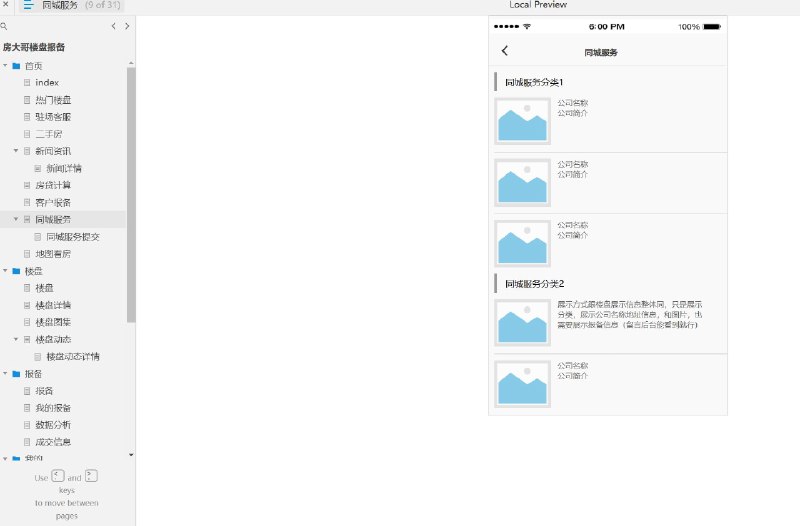The height and width of the screenshot is (526, 800).
Task: Open the 数据分析 page
Action: pos(53,425)
